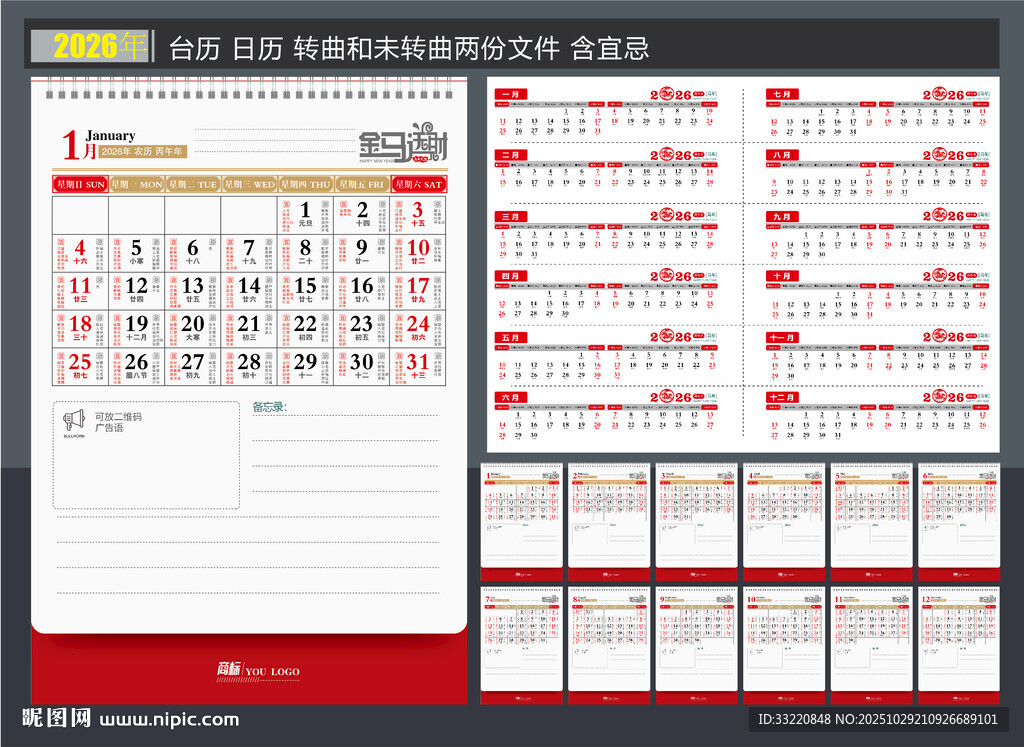Screen dimensions: 1024x747
Task: Select the 星期六 SAT column header
Action: [x=418, y=184]
